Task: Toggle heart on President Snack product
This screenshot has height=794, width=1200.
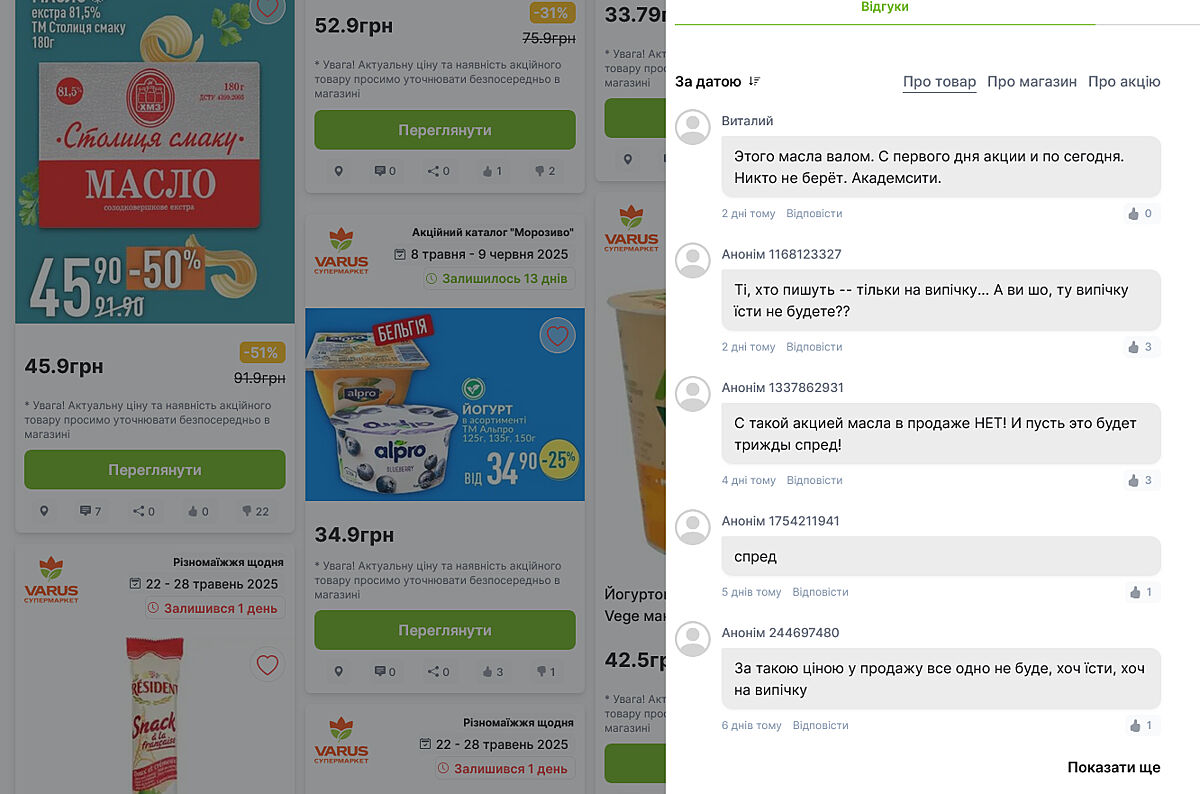Action: (267, 664)
